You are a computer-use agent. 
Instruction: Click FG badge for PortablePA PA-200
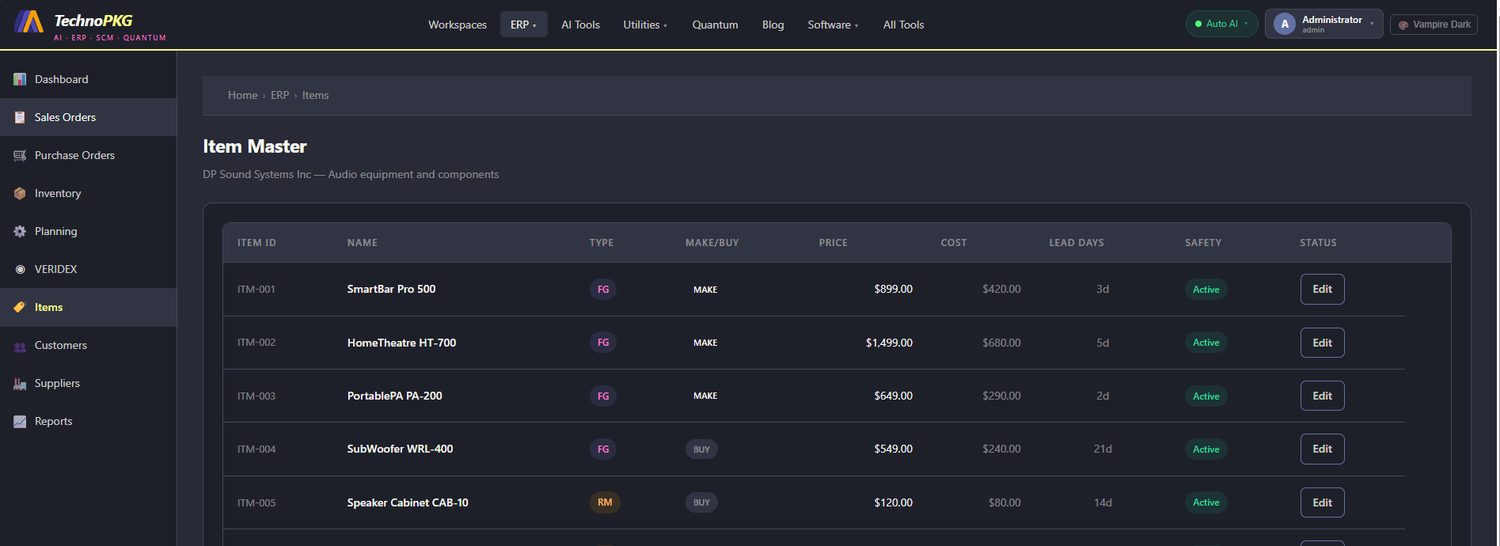pyautogui.click(x=603, y=396)
